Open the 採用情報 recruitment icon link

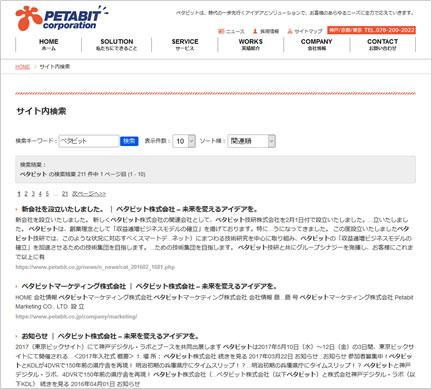coord(266,31)
